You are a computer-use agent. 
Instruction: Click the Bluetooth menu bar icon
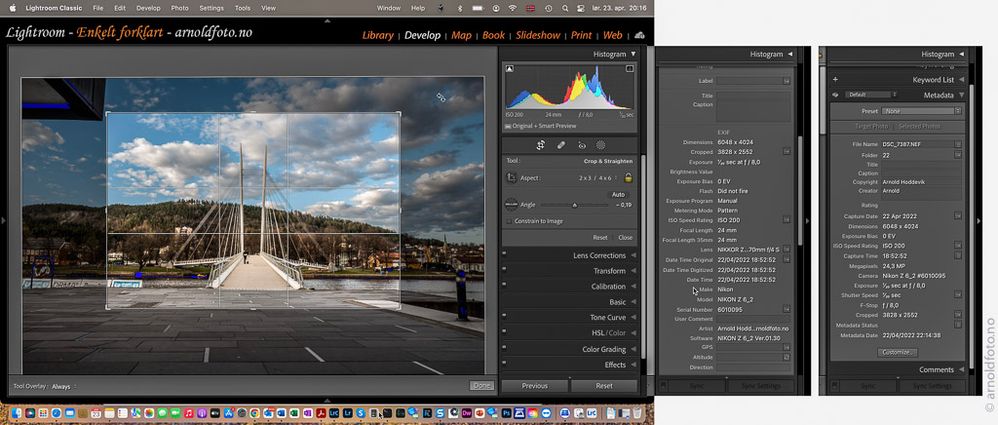click(x=460, y=8)
